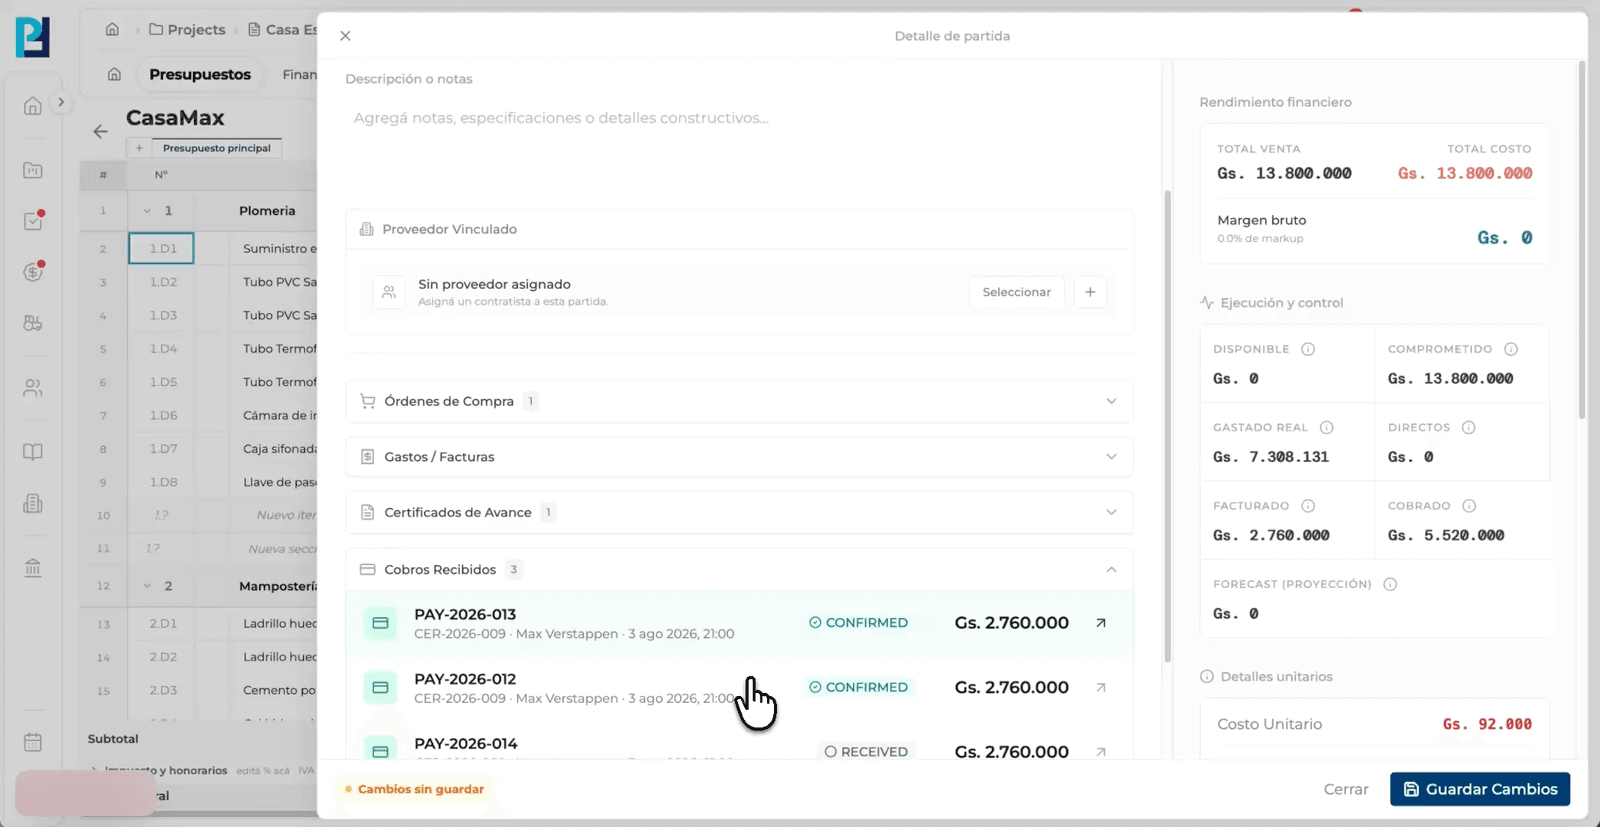Open PAY-2026-012 external link arrow
1600x827 pixels.
pyautogui.click(x=1101, y=687)
